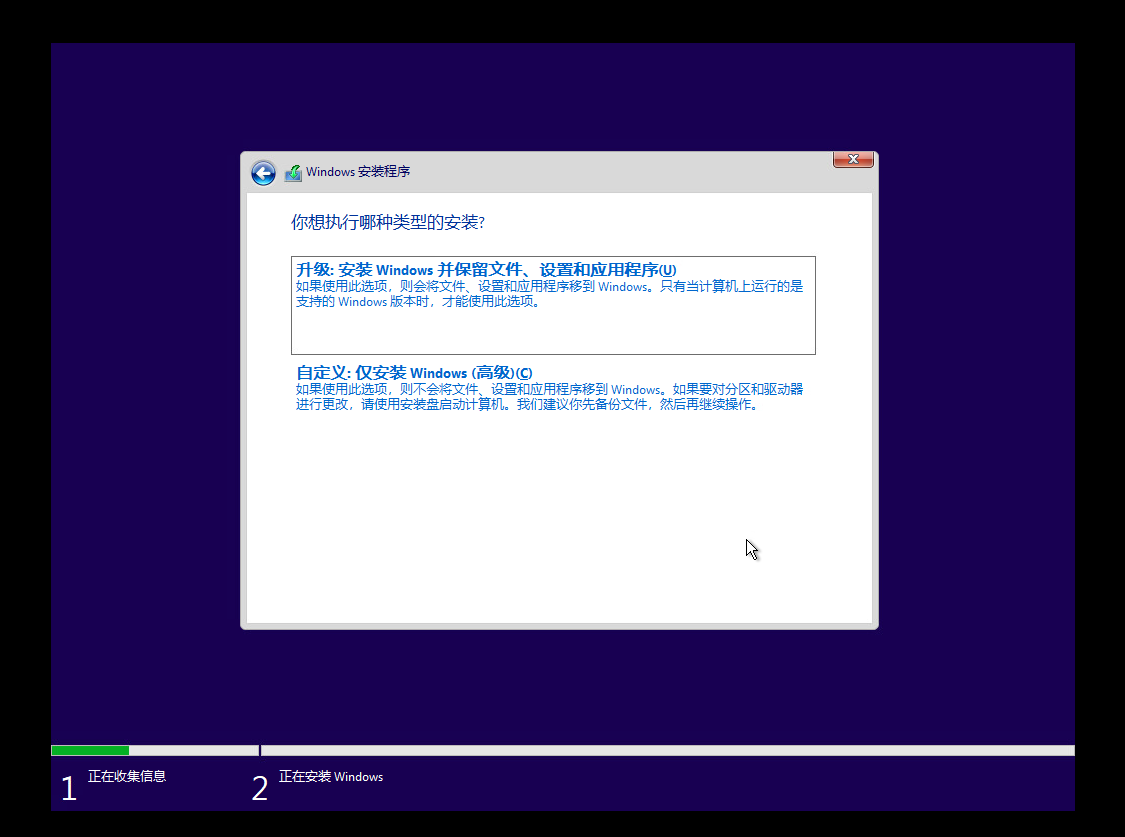Close the Windows 安装程序 dialog

[853, 159]
